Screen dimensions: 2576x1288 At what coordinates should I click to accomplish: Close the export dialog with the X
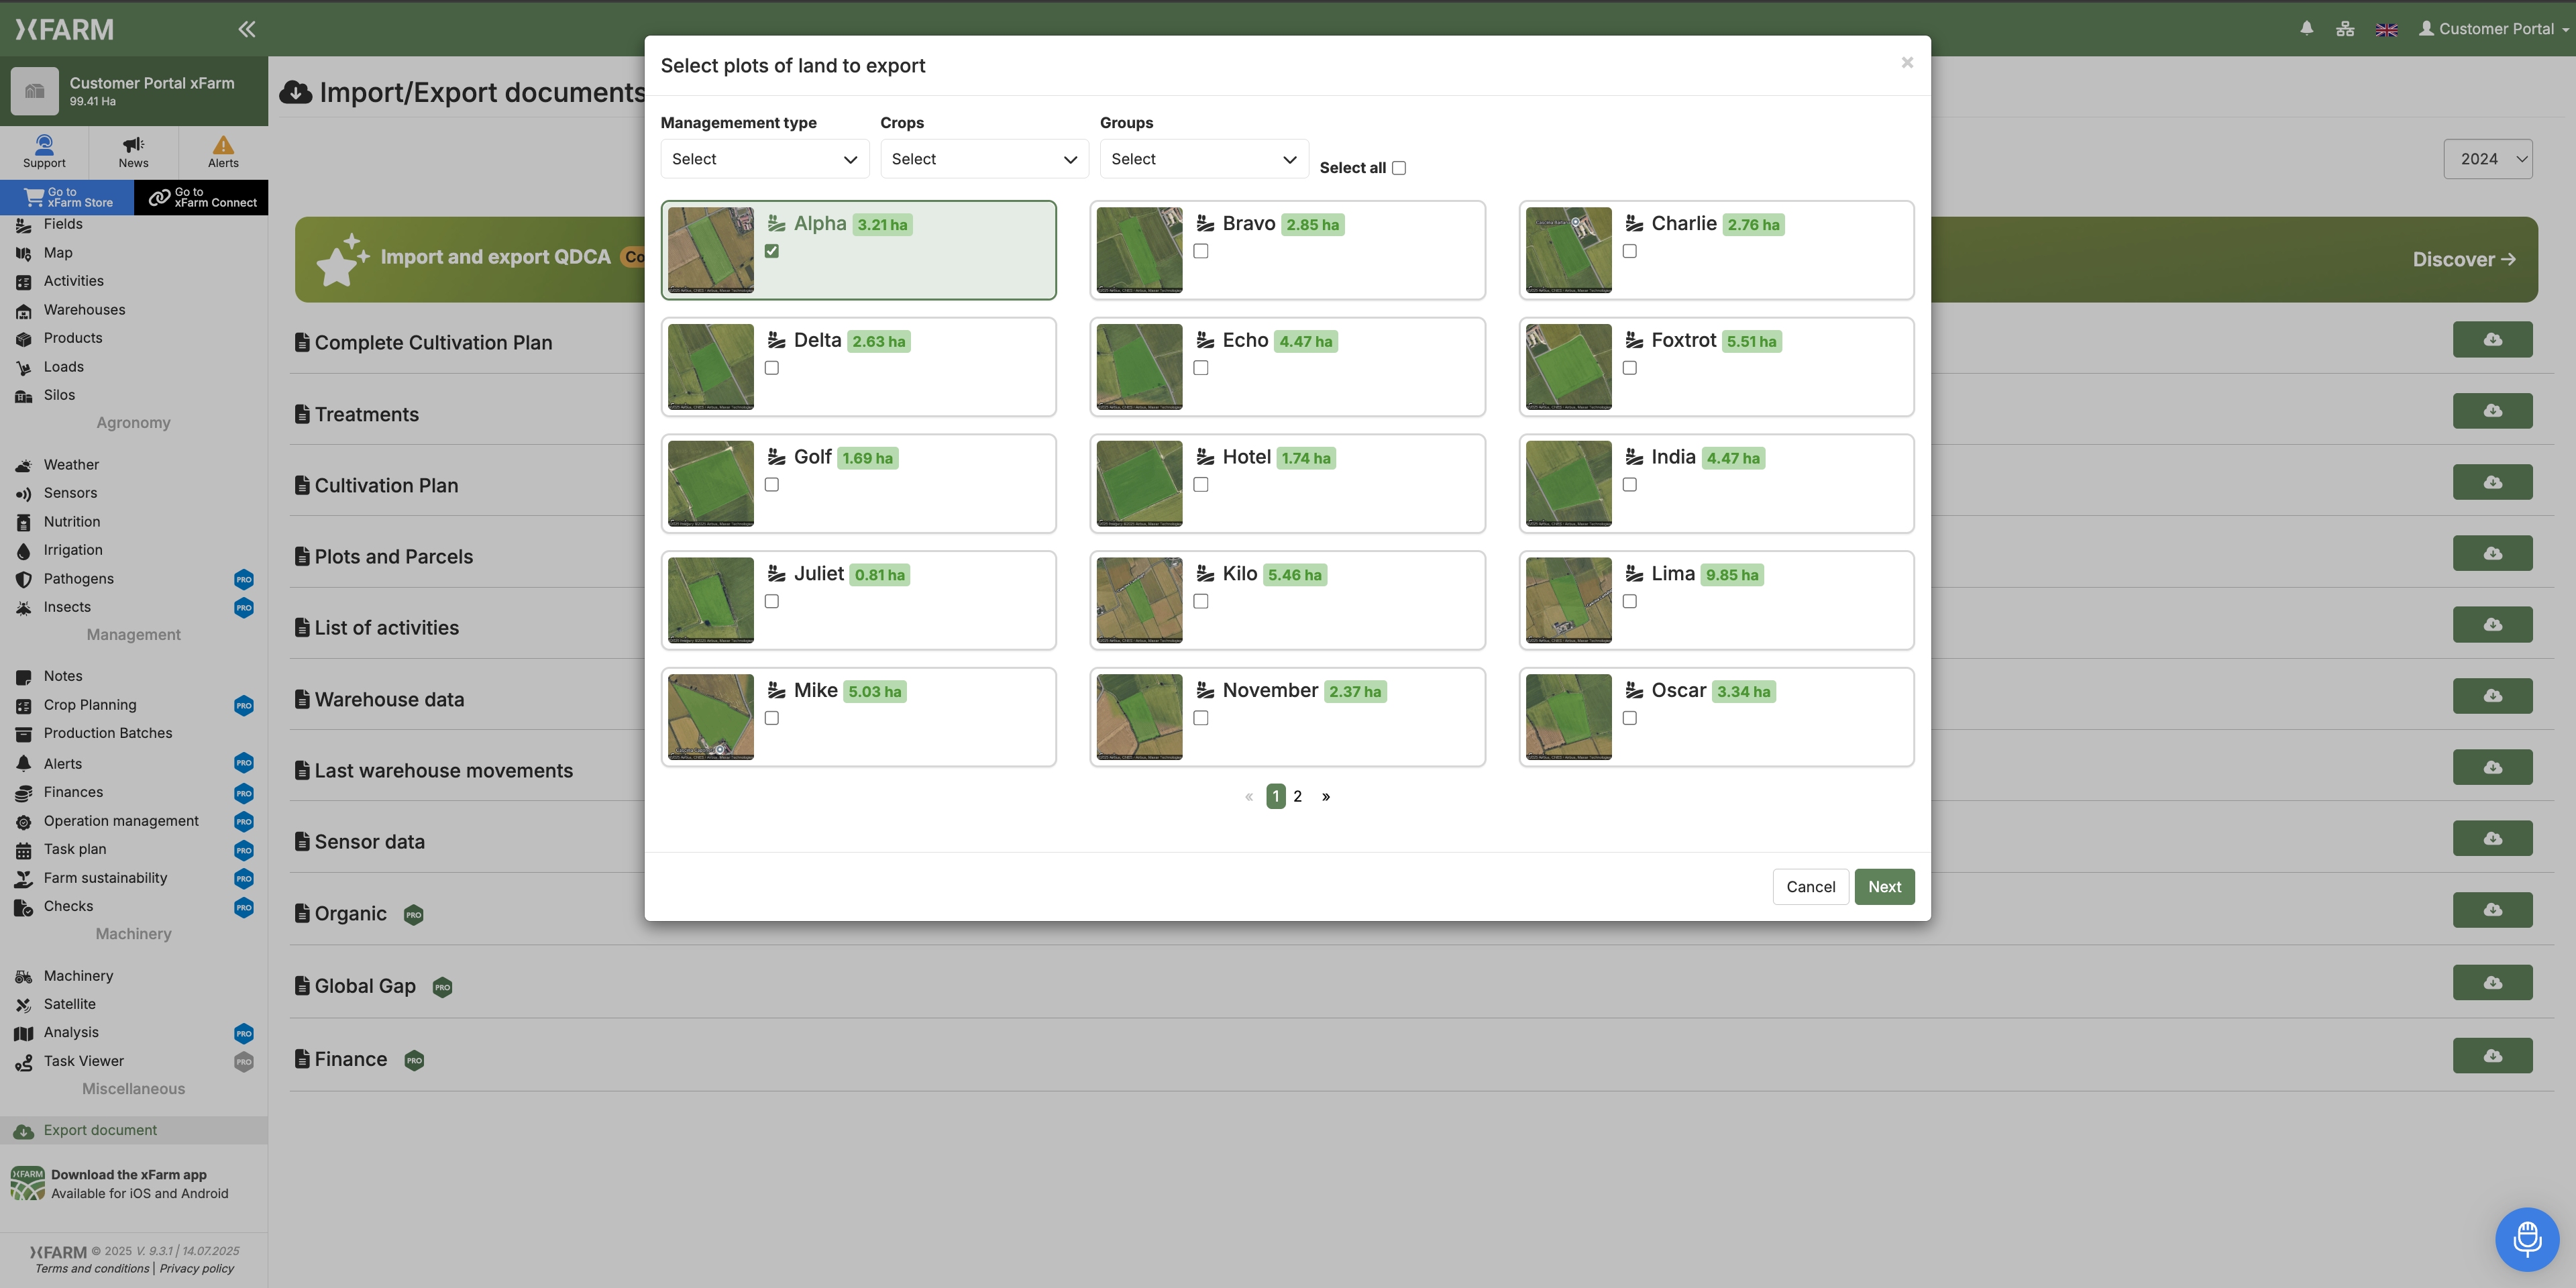(1907, 62)
